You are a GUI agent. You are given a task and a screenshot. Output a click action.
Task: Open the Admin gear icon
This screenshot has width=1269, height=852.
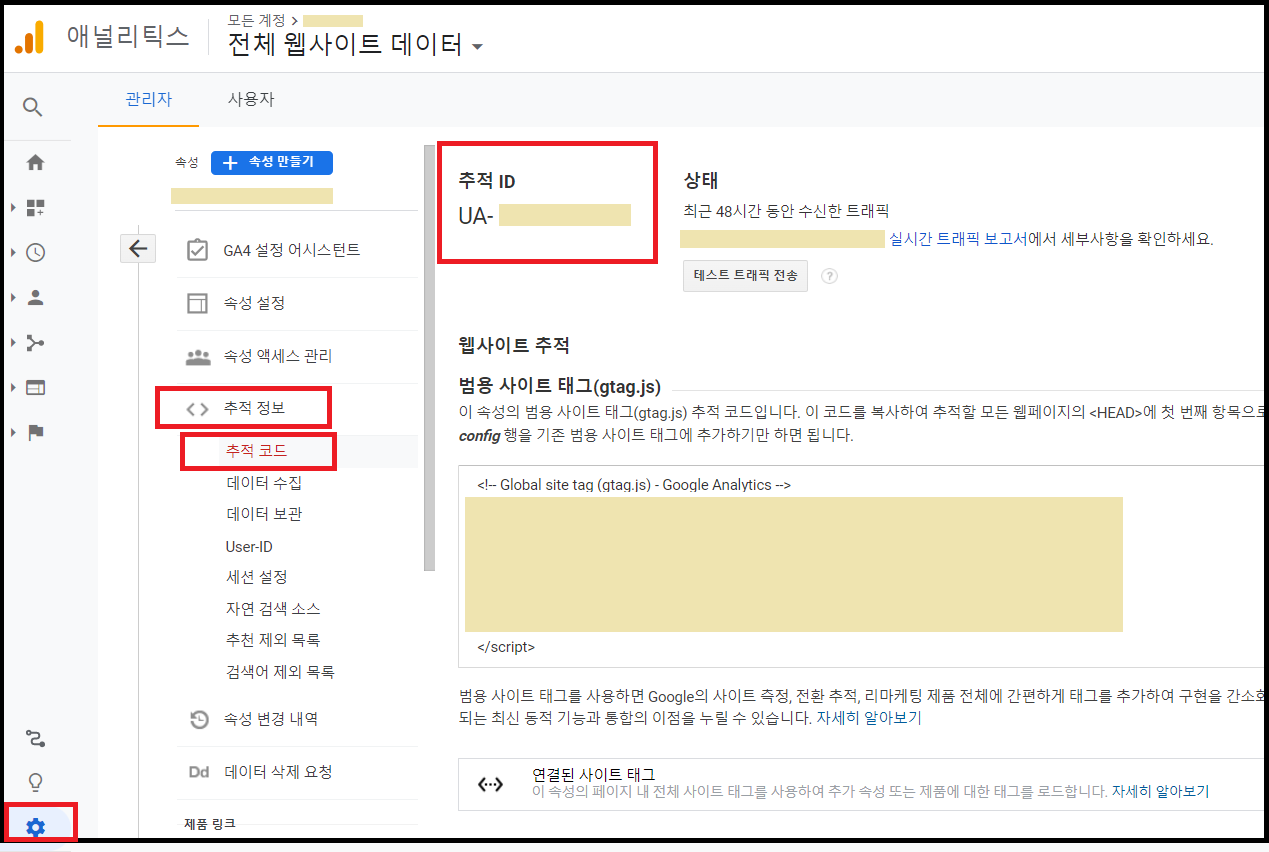(36, 824)
